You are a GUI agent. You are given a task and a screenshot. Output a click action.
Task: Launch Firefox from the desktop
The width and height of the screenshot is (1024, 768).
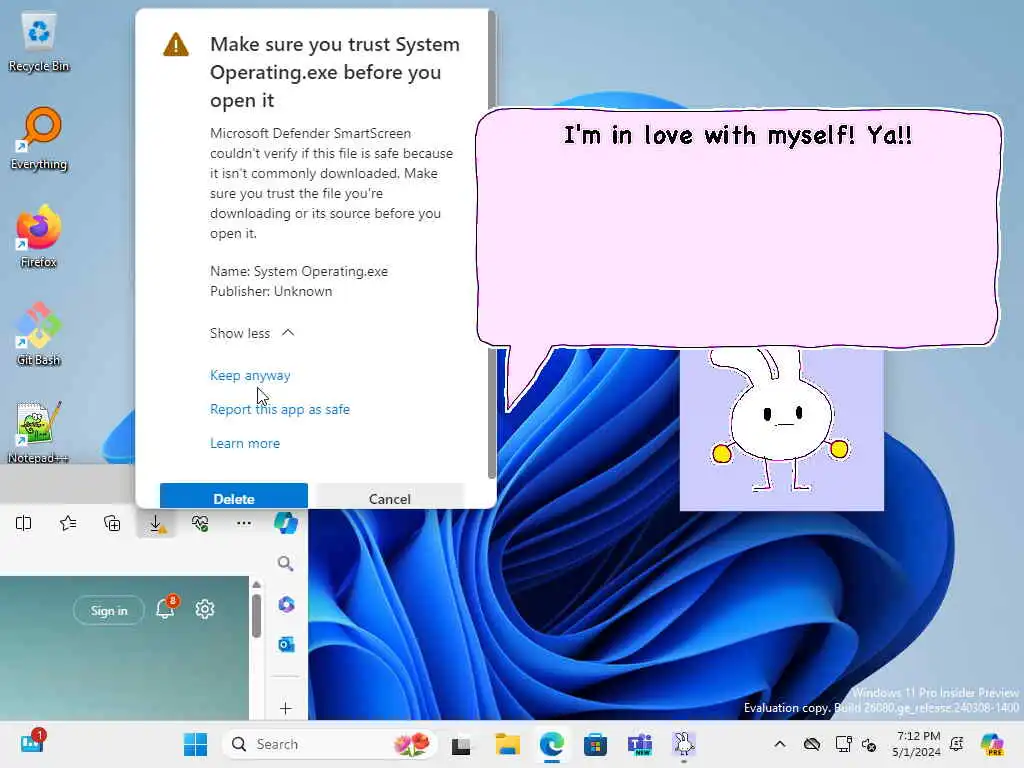pos(39,236)
